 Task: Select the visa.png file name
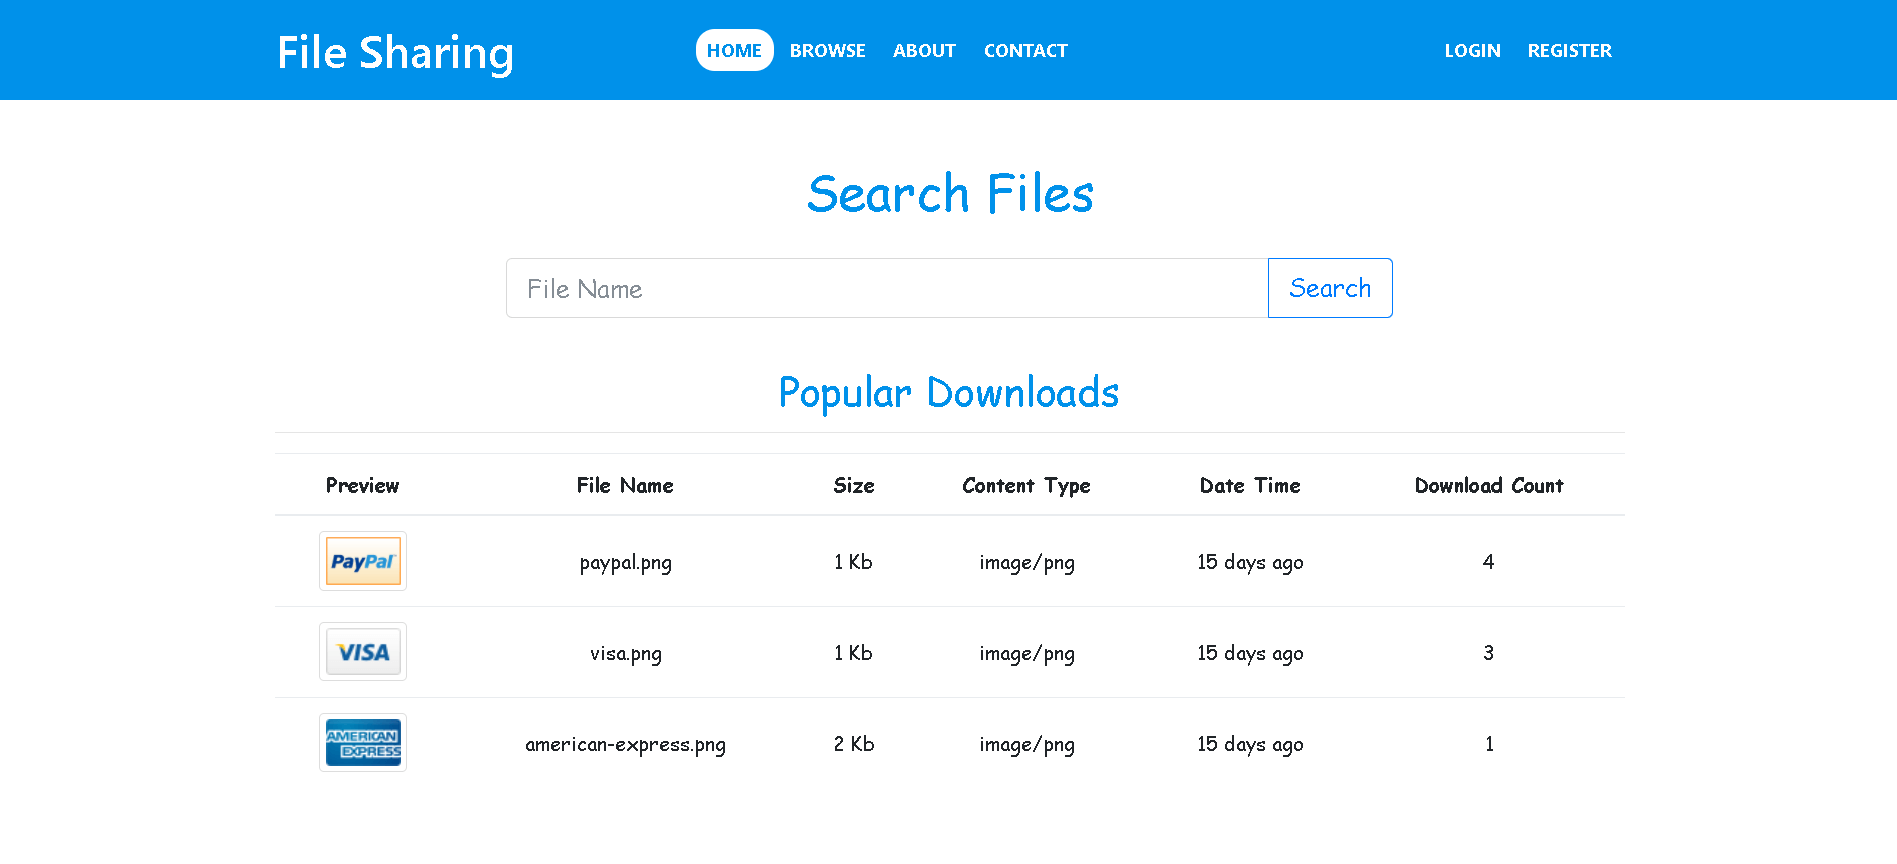click(x=626, y=653)
